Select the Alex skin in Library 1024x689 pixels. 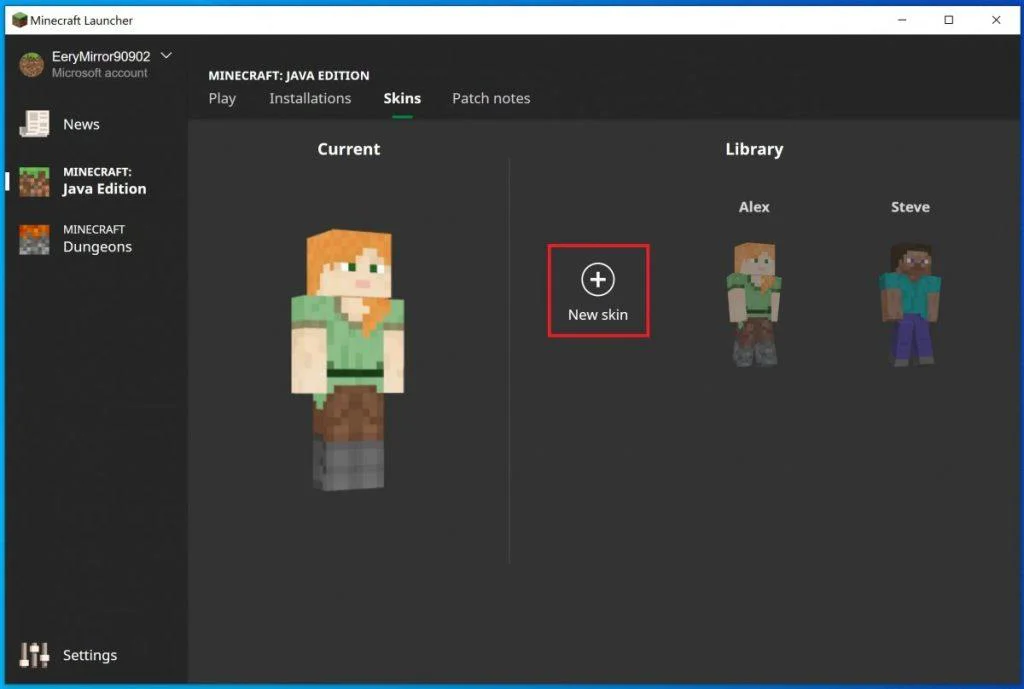pos(754,304)
